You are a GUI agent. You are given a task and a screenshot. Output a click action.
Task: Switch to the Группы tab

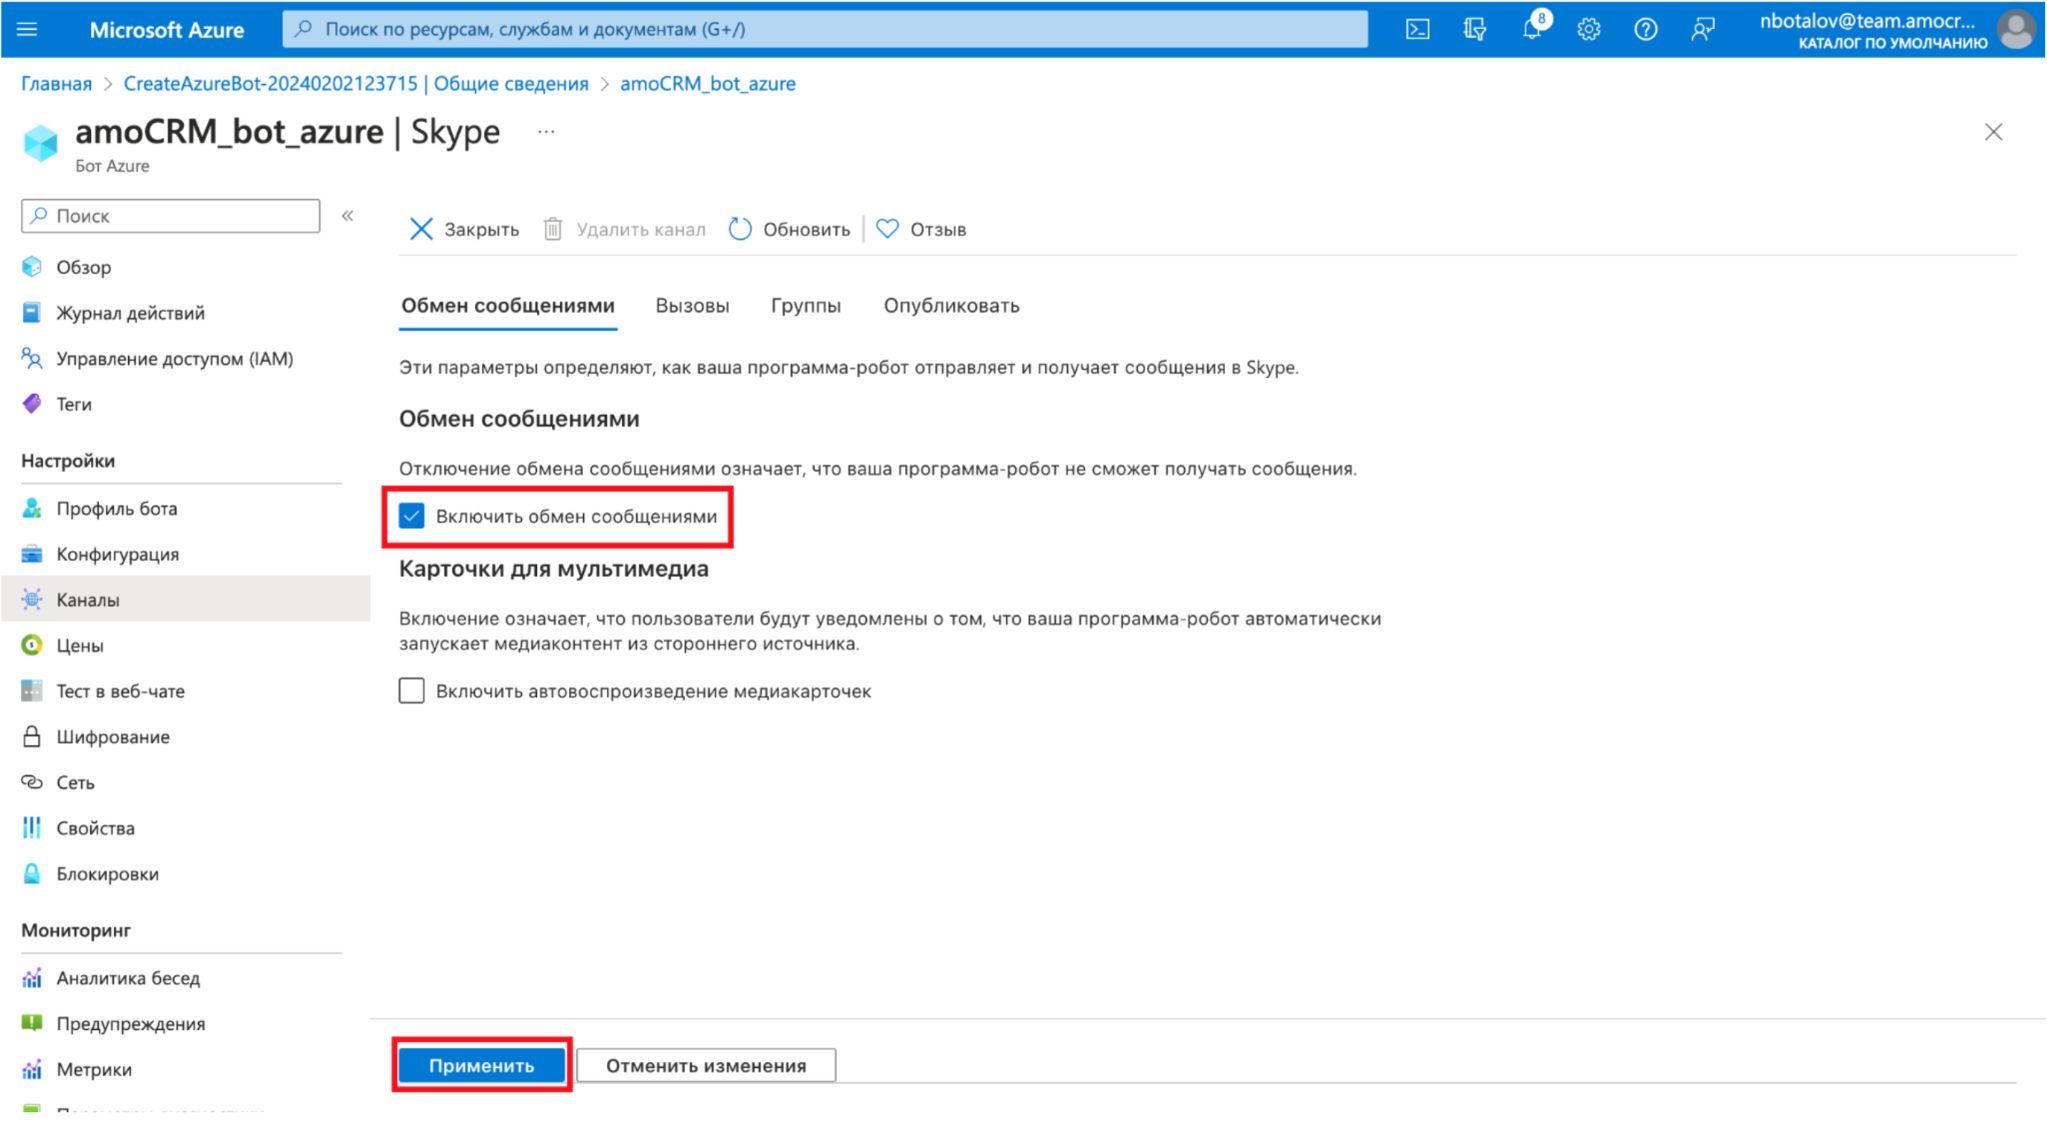pyautogui.click(x=806, y=306)
